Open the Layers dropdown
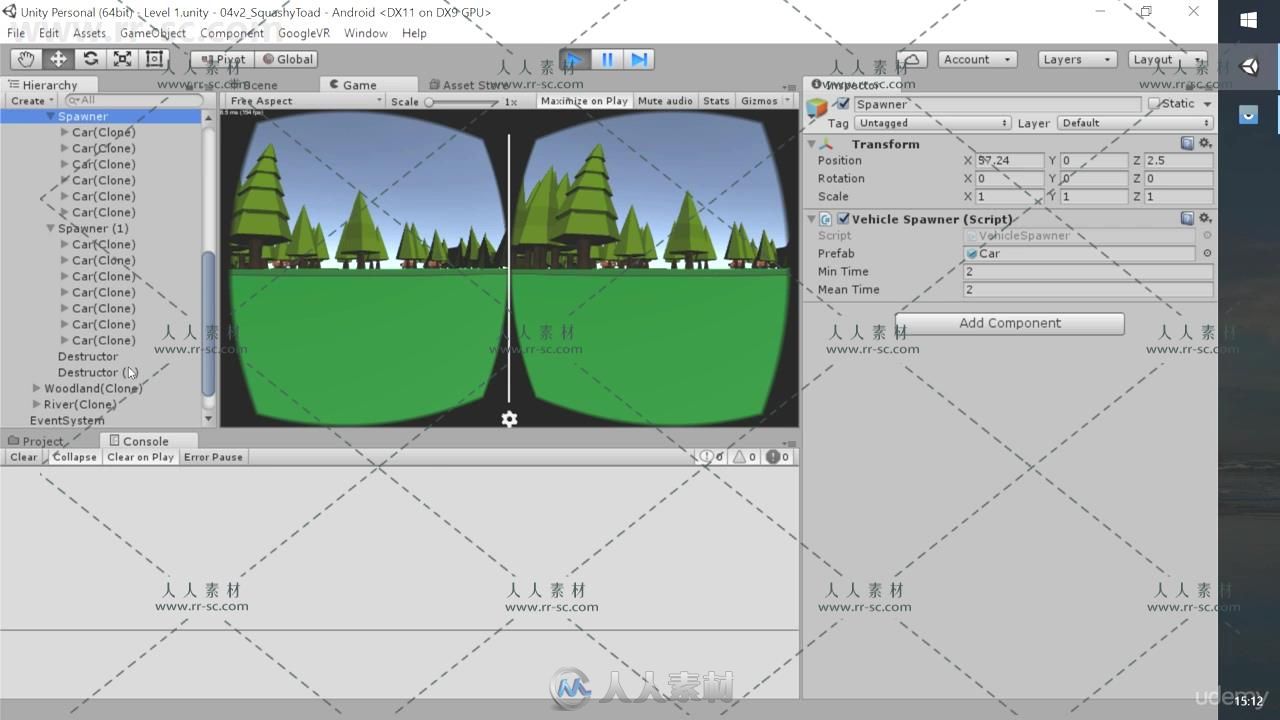This screenshot has height=720, width=1280. tap(1076, 60)
